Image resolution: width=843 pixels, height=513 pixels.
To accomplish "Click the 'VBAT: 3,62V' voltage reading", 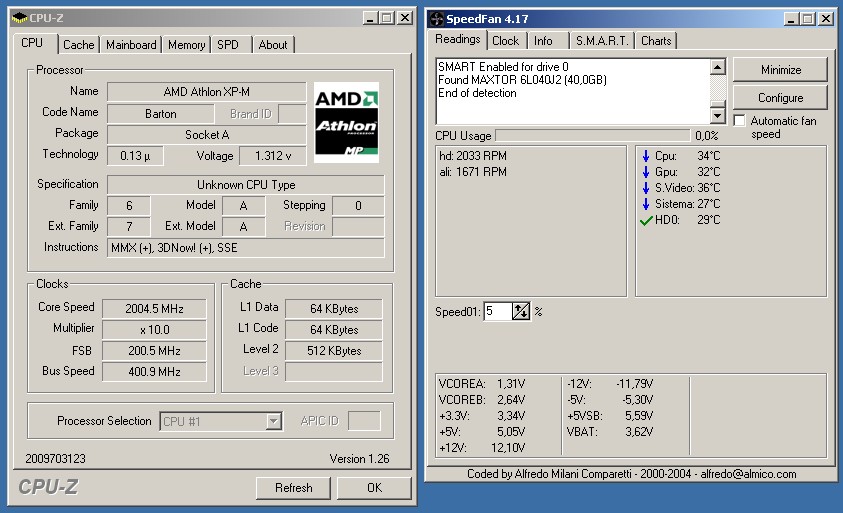I will 610,432.
